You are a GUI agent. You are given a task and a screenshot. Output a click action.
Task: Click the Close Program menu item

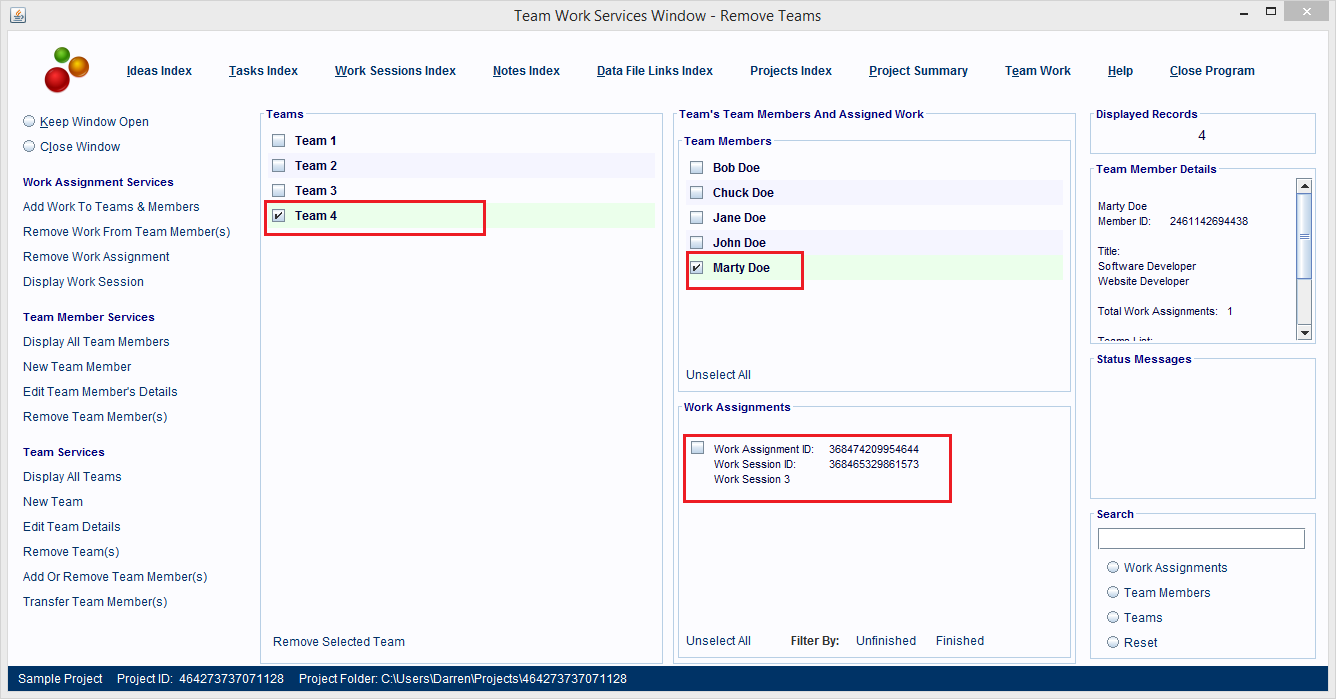[x=1212, y=71]
